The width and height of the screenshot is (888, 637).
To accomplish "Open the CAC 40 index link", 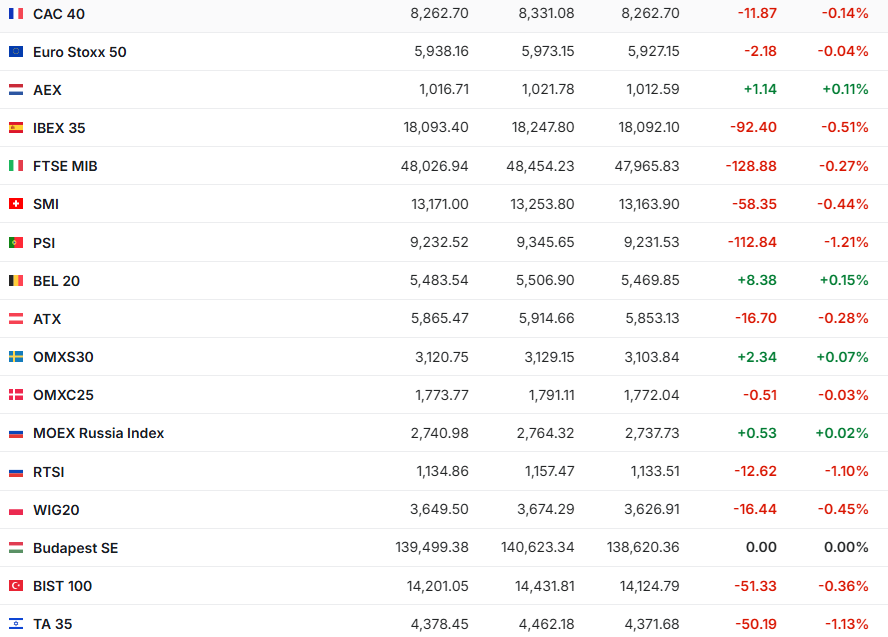I will (x=59, y=14).
